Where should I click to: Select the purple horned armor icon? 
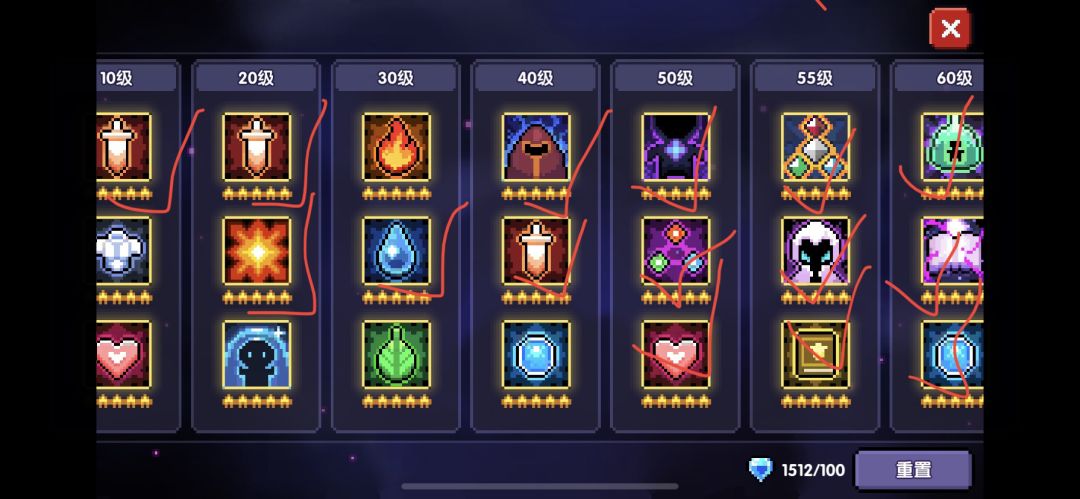click(x=676, y=147)
